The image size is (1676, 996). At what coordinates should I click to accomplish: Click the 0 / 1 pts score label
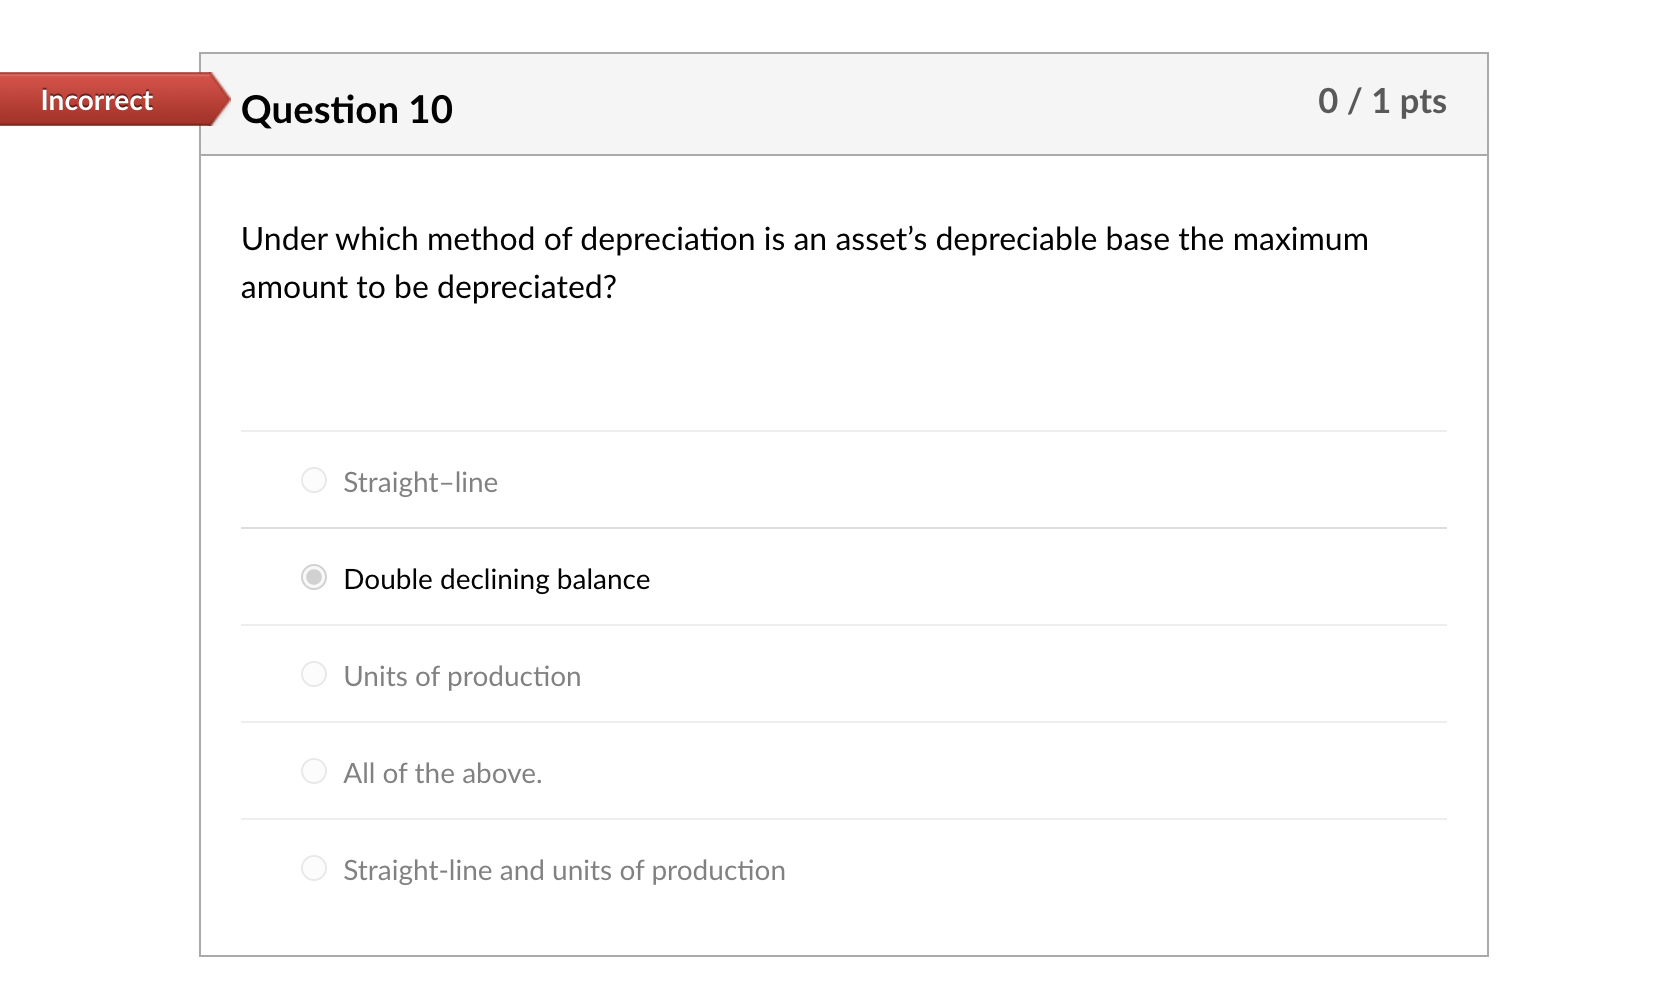(1381, 102)
